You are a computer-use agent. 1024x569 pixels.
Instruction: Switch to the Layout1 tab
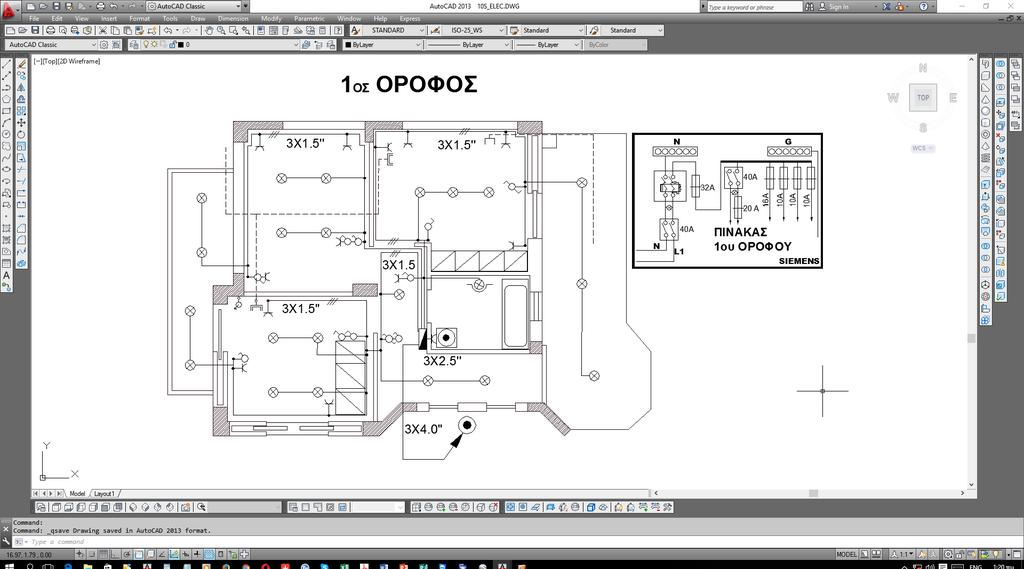(x=104, y=493)
